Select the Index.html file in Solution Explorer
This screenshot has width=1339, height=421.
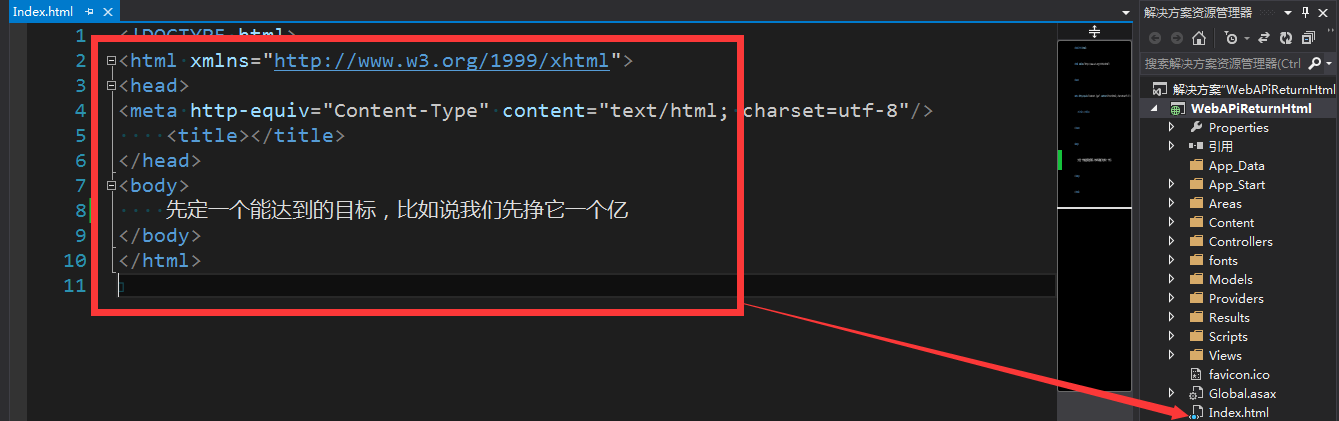pos(1238,412)
